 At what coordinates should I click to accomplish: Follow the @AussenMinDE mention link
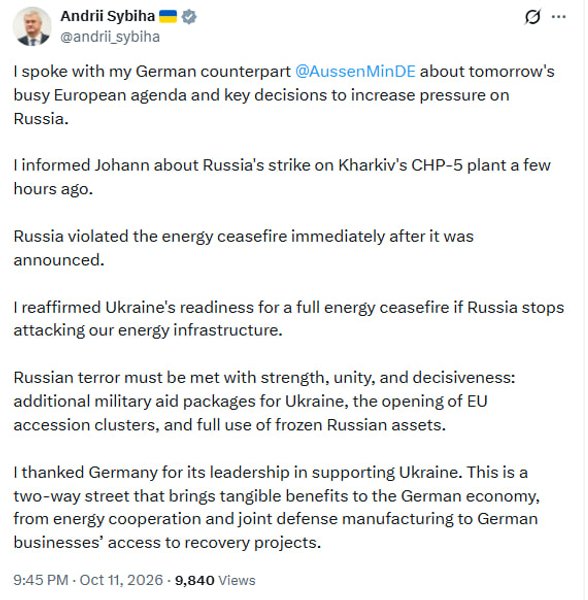click(x=355, y=72)
